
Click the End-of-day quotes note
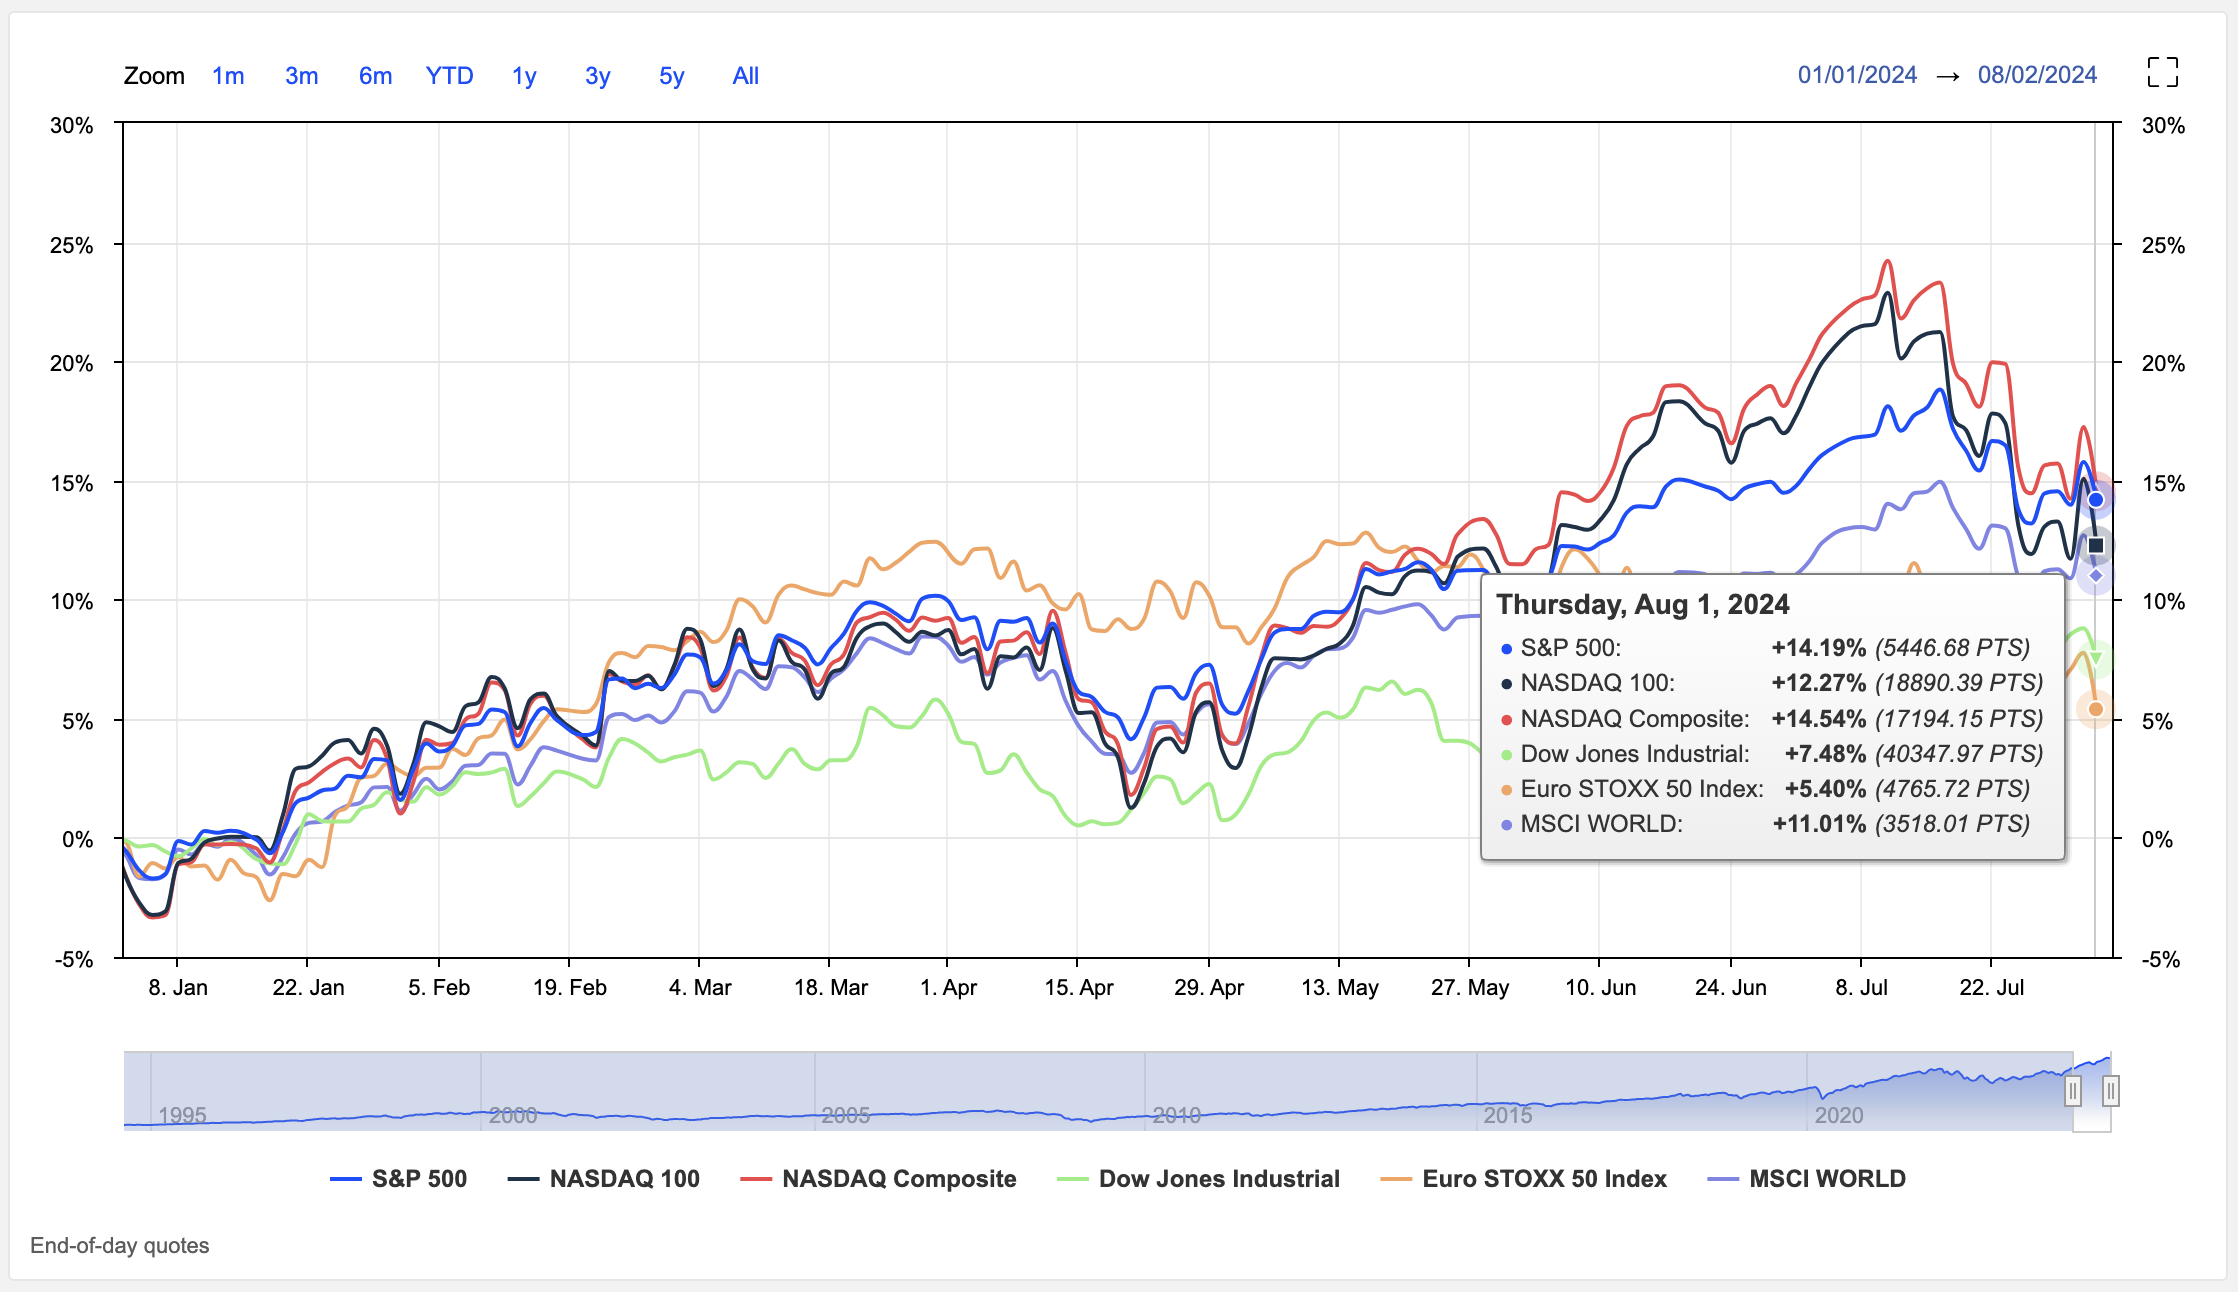point(120,1245)
